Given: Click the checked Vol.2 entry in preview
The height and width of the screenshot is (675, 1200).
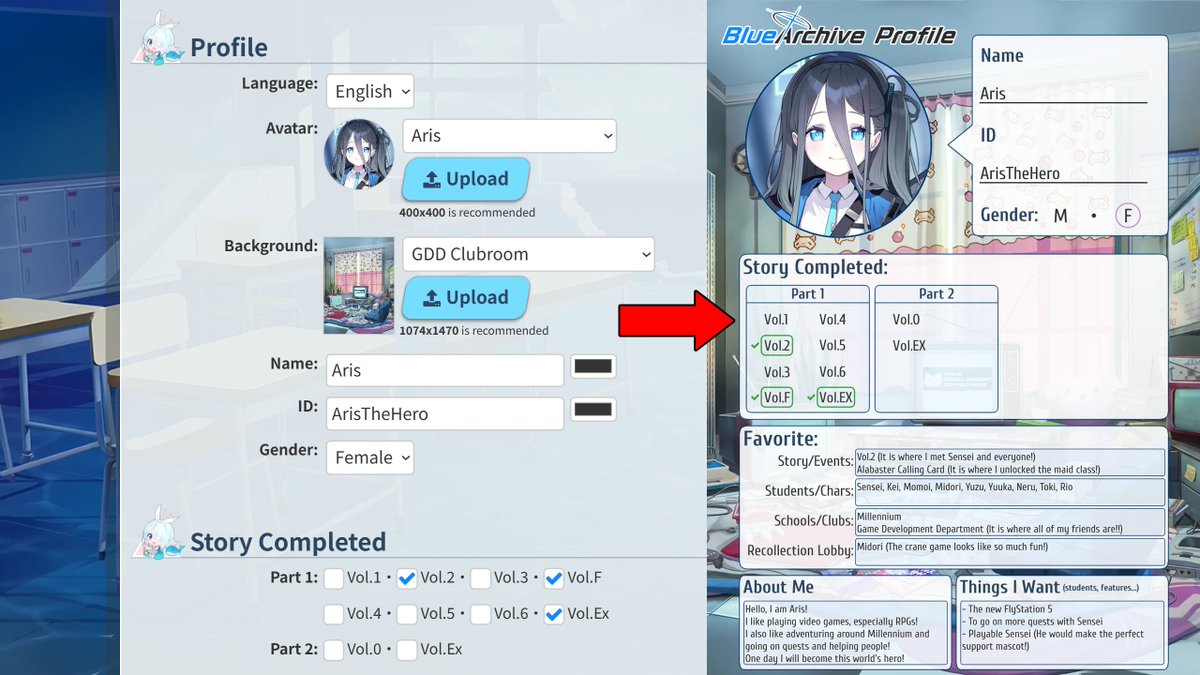Looking at the screenshot, I should (777, 346).
